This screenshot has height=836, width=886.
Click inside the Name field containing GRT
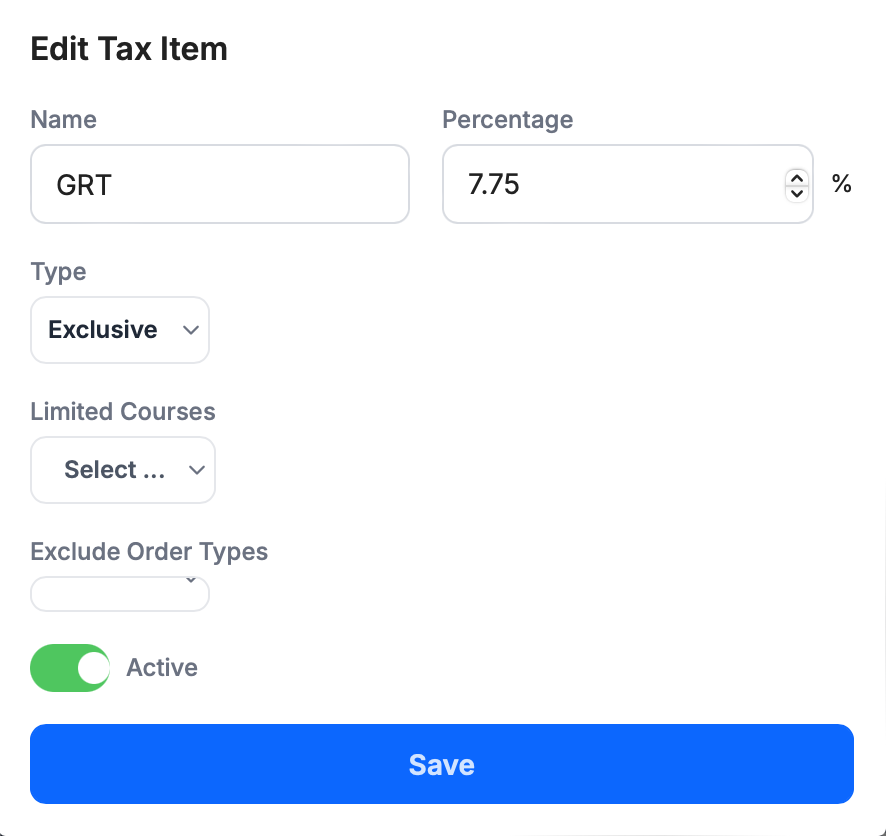click(x=220, y=184)
